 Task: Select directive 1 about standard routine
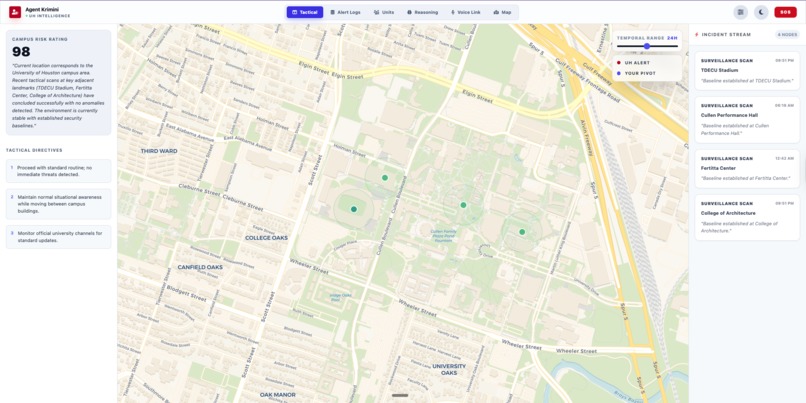point(59,171)
